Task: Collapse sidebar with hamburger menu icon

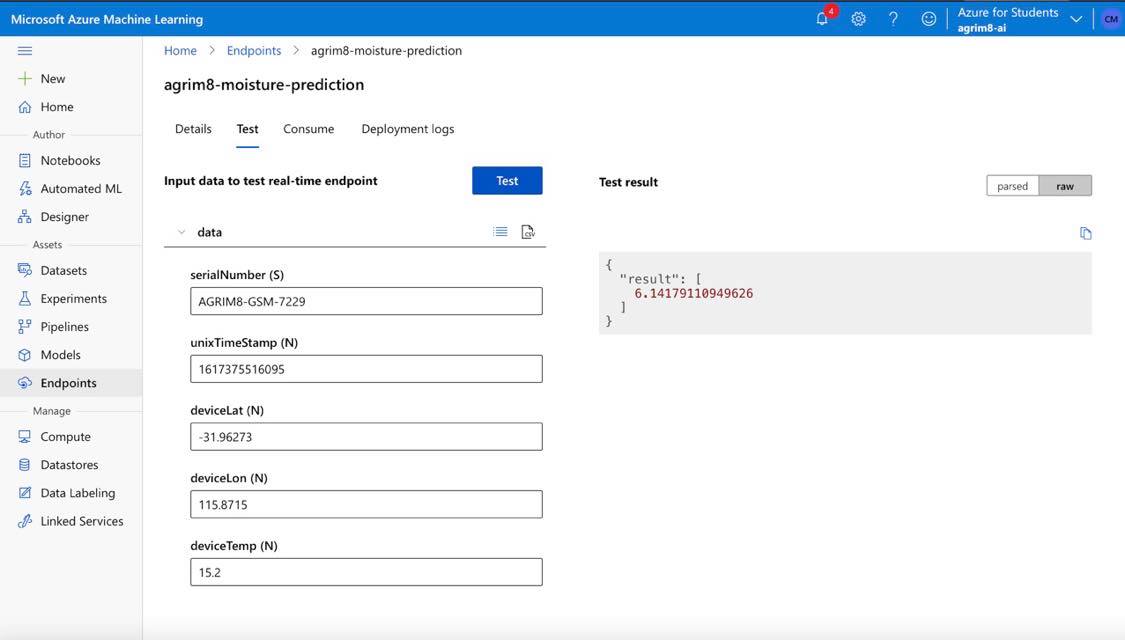Action: (25, 51)
